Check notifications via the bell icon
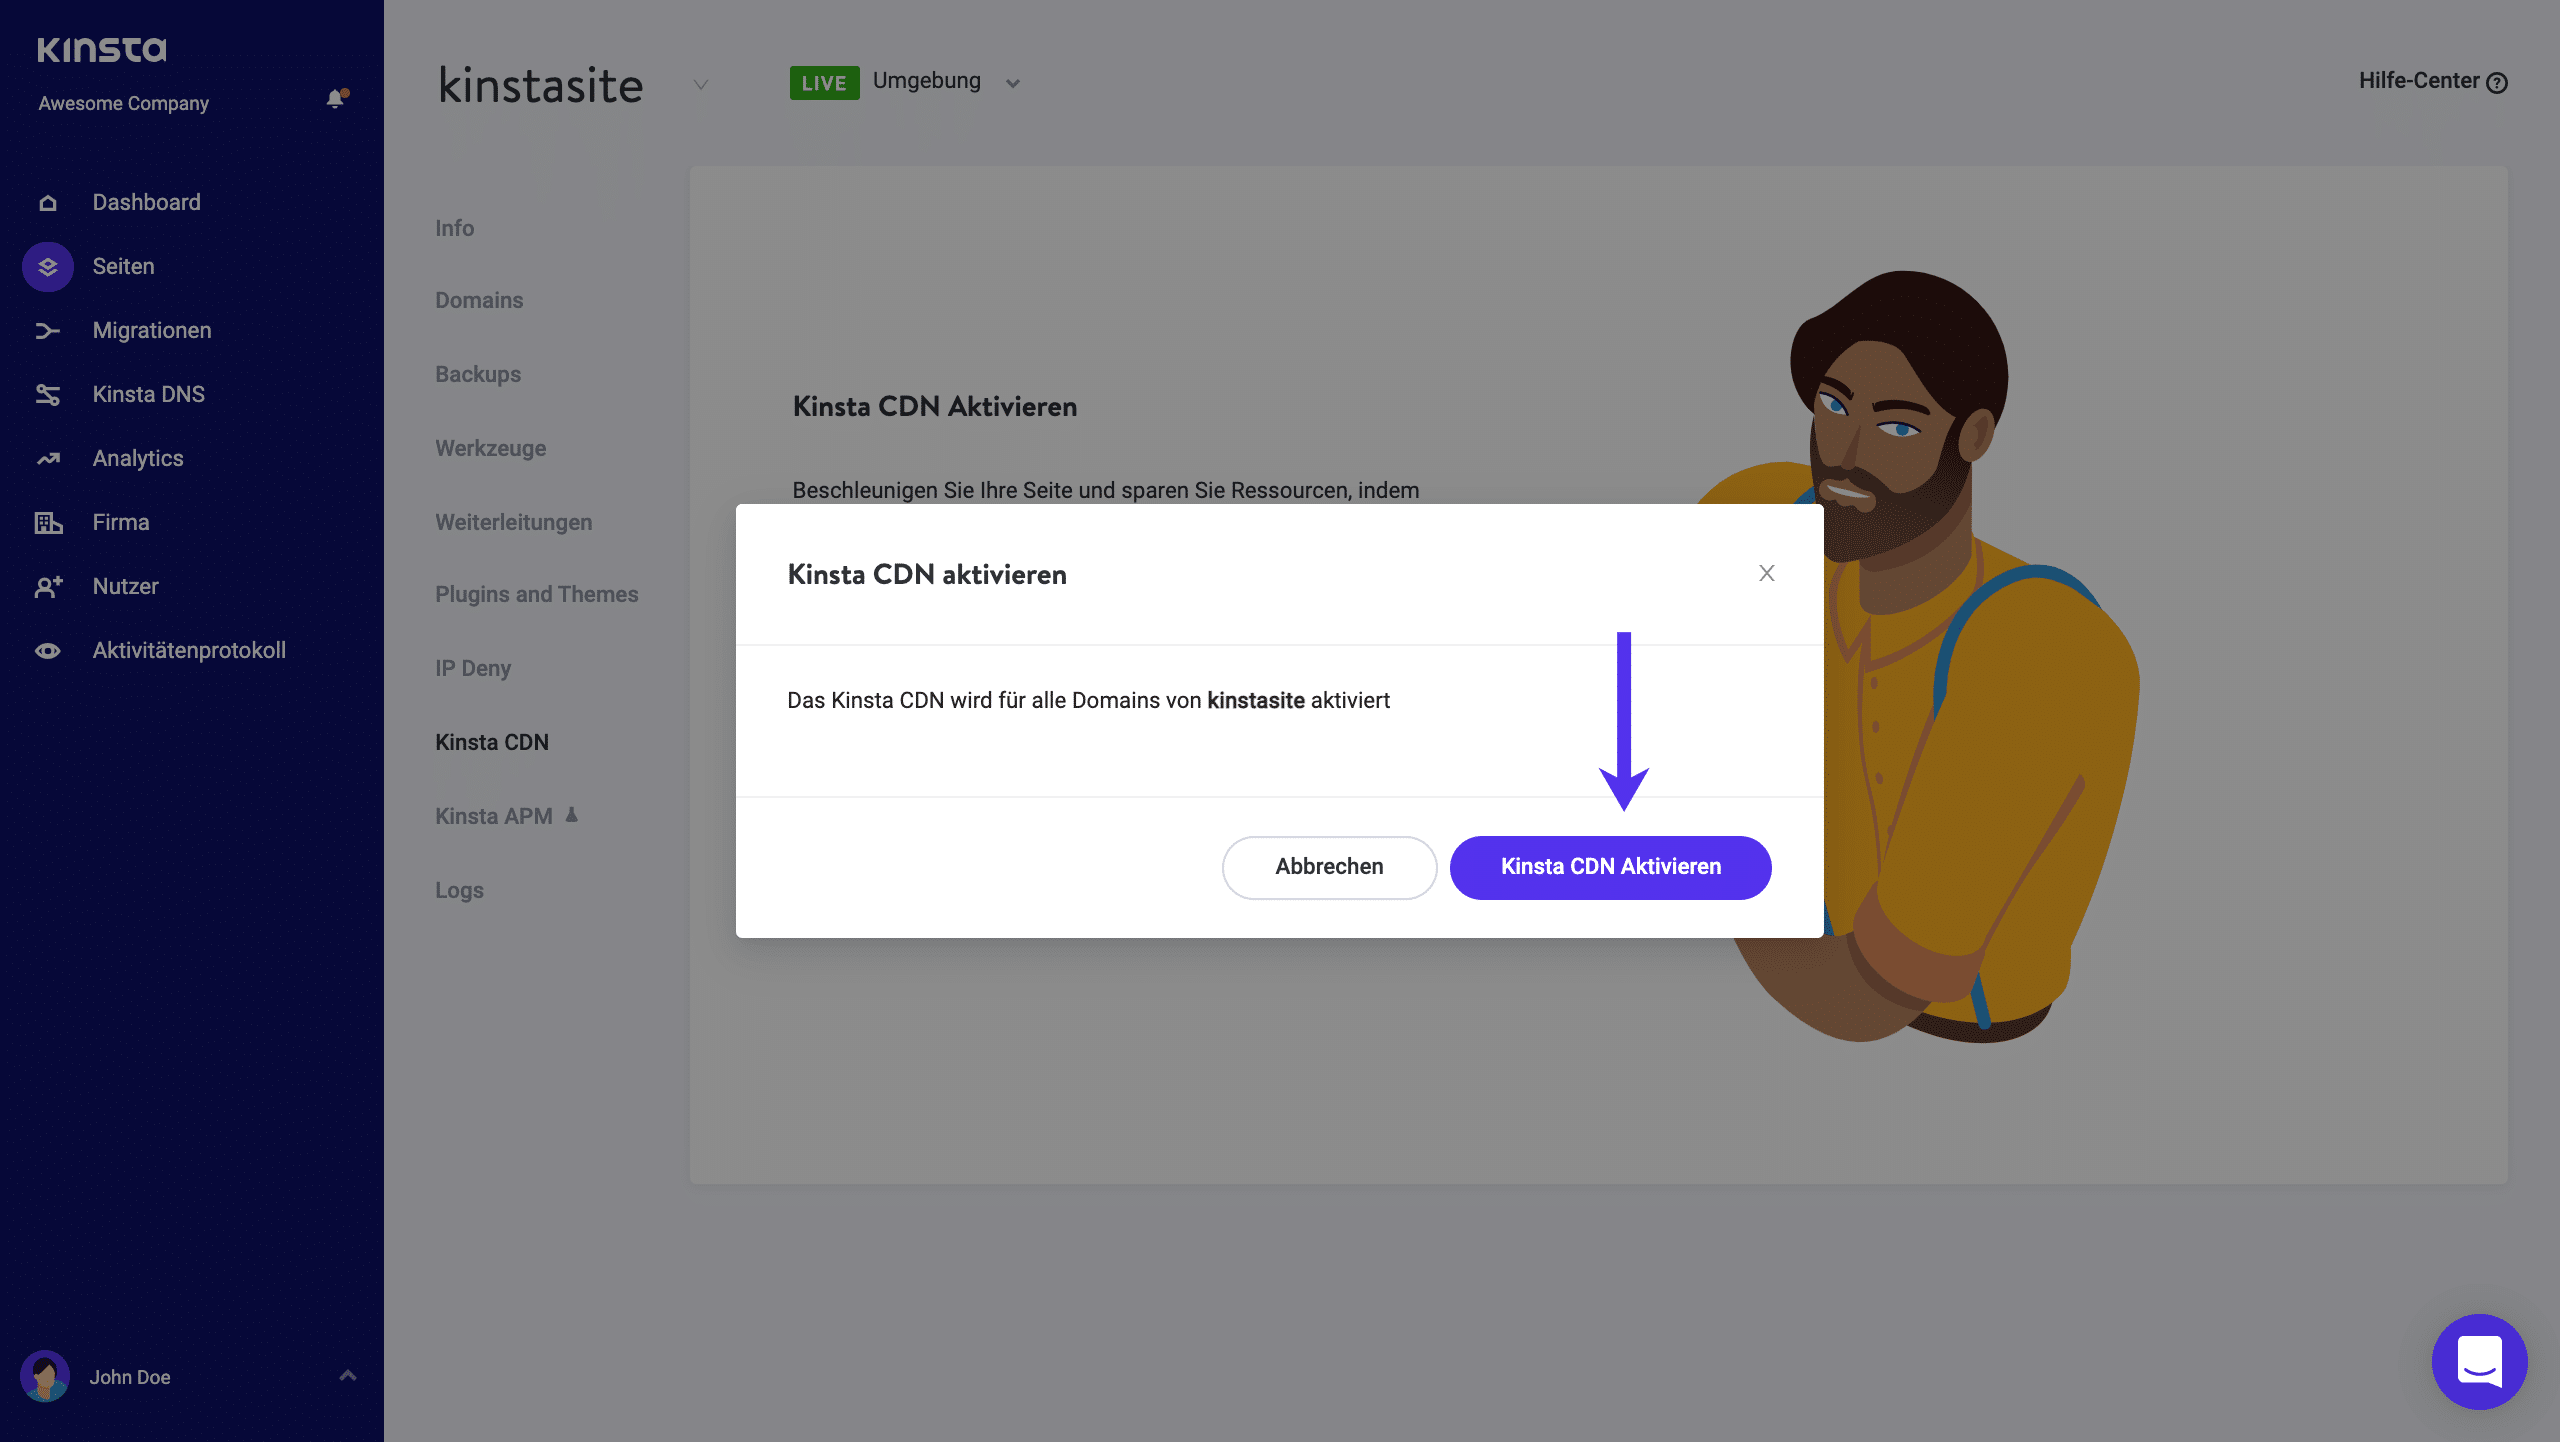Image resolution: width=2560 pixels, height=1442 pixels. [x=333, y=100]
